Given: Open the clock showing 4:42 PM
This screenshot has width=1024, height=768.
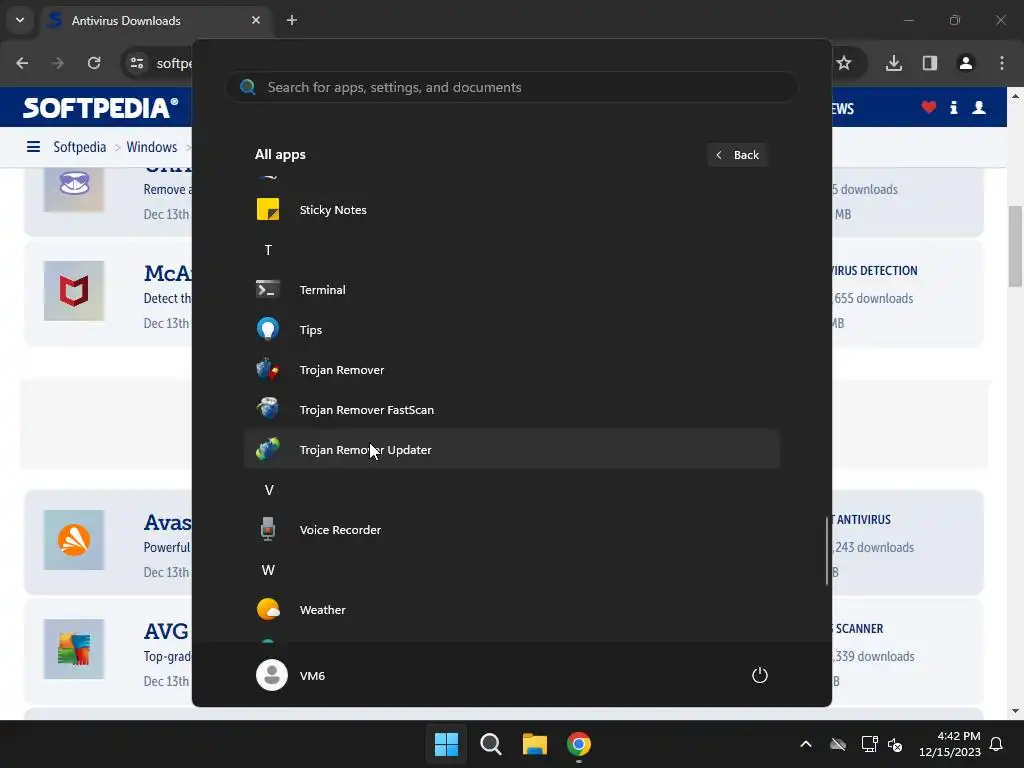Looking at the screenshot, I should tap(950, 744).
